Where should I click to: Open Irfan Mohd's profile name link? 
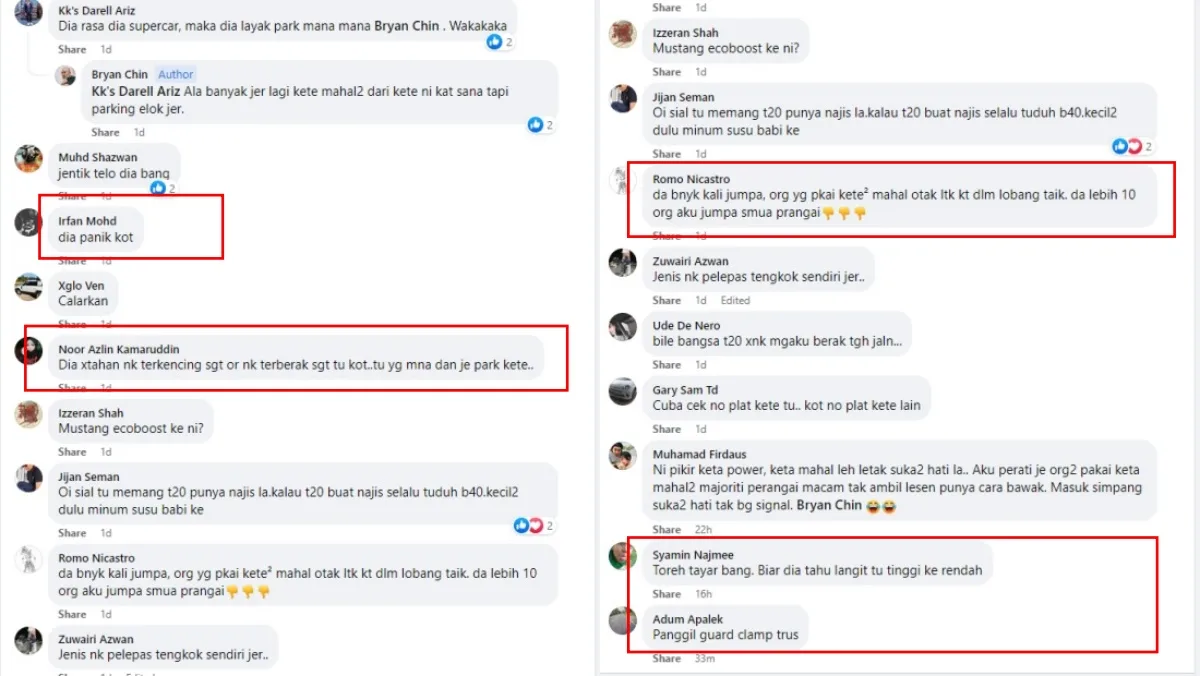coord(87,221)
